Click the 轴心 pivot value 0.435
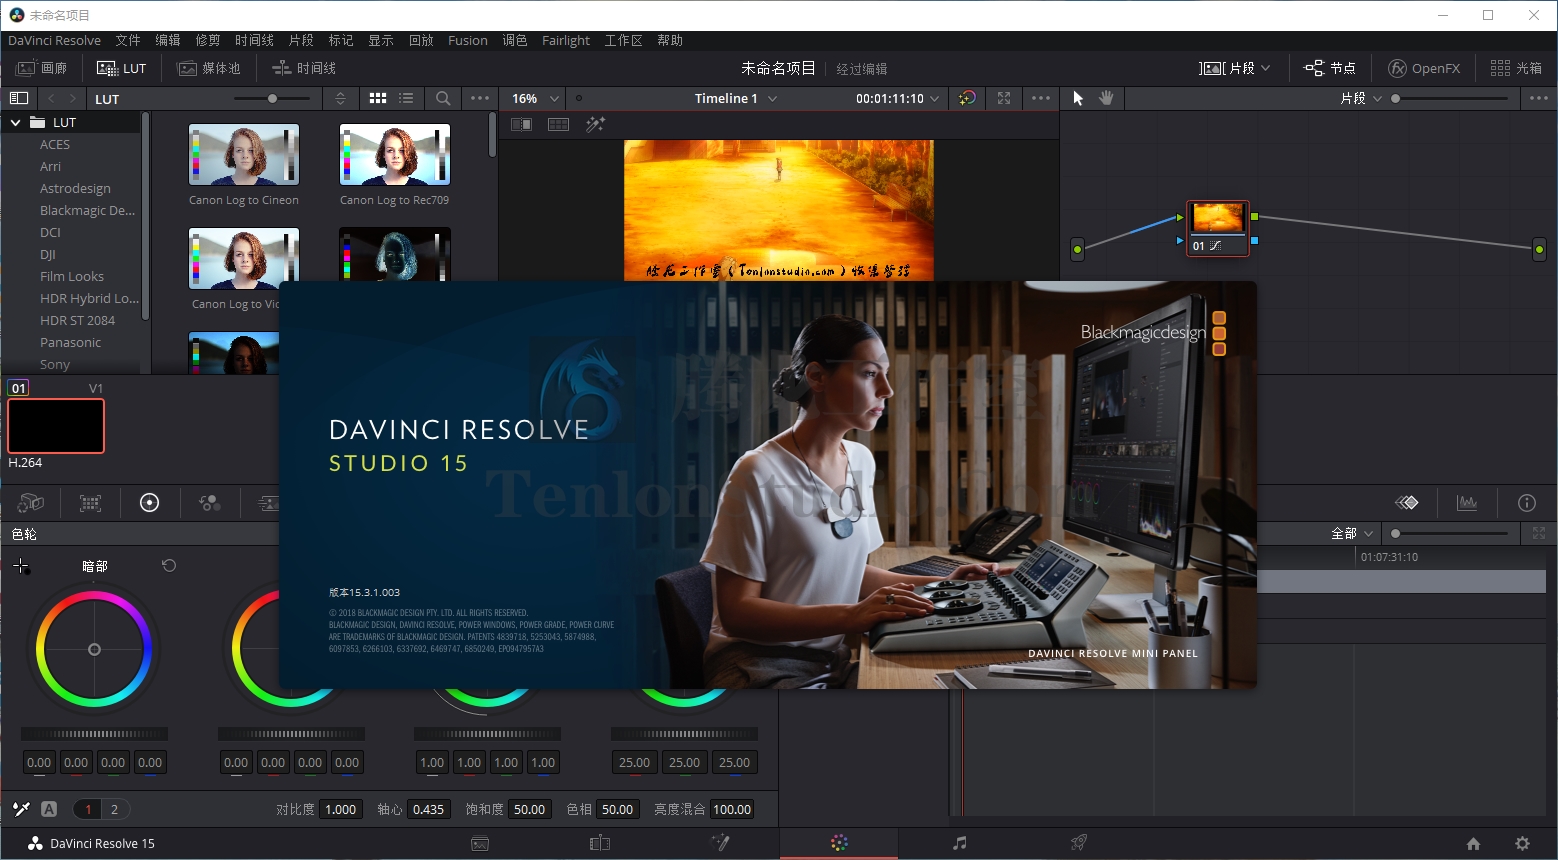The image size is (1558, 860). coord(428,809)
